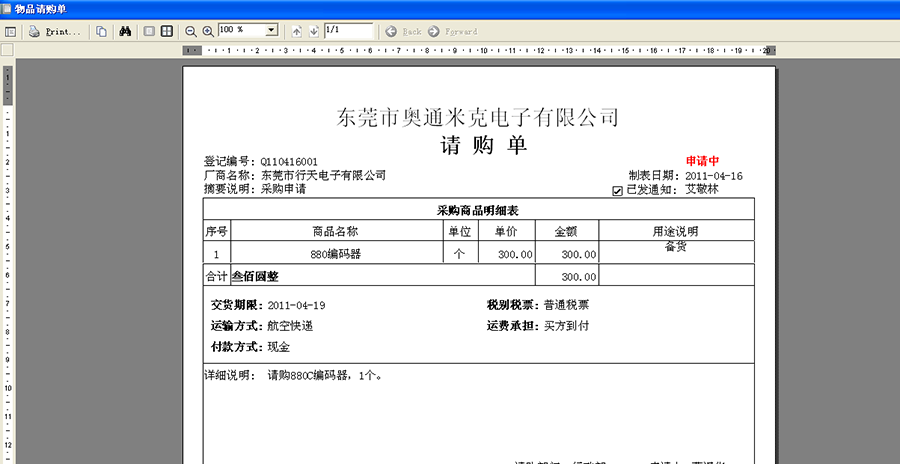The width and height of the screenshot is (900, 464).
Task: Click the zoom out magnifier
Action: [191, 32]
